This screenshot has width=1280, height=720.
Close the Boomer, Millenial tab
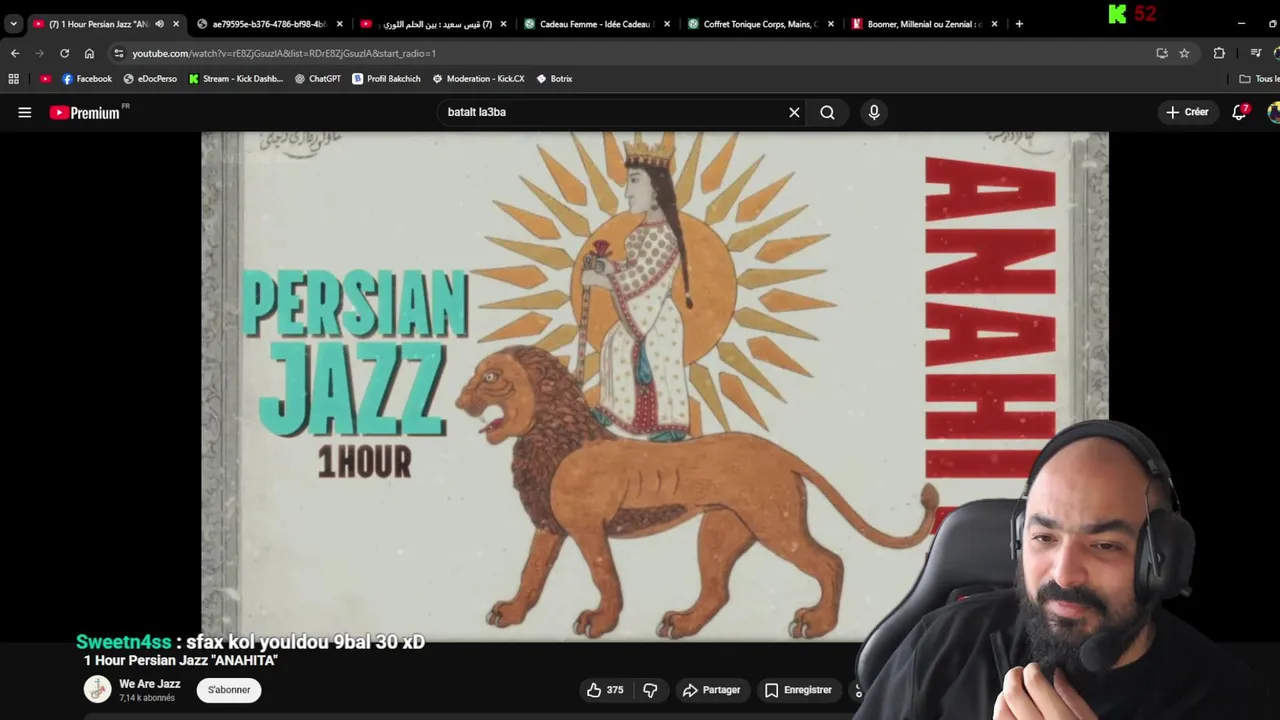994,24
